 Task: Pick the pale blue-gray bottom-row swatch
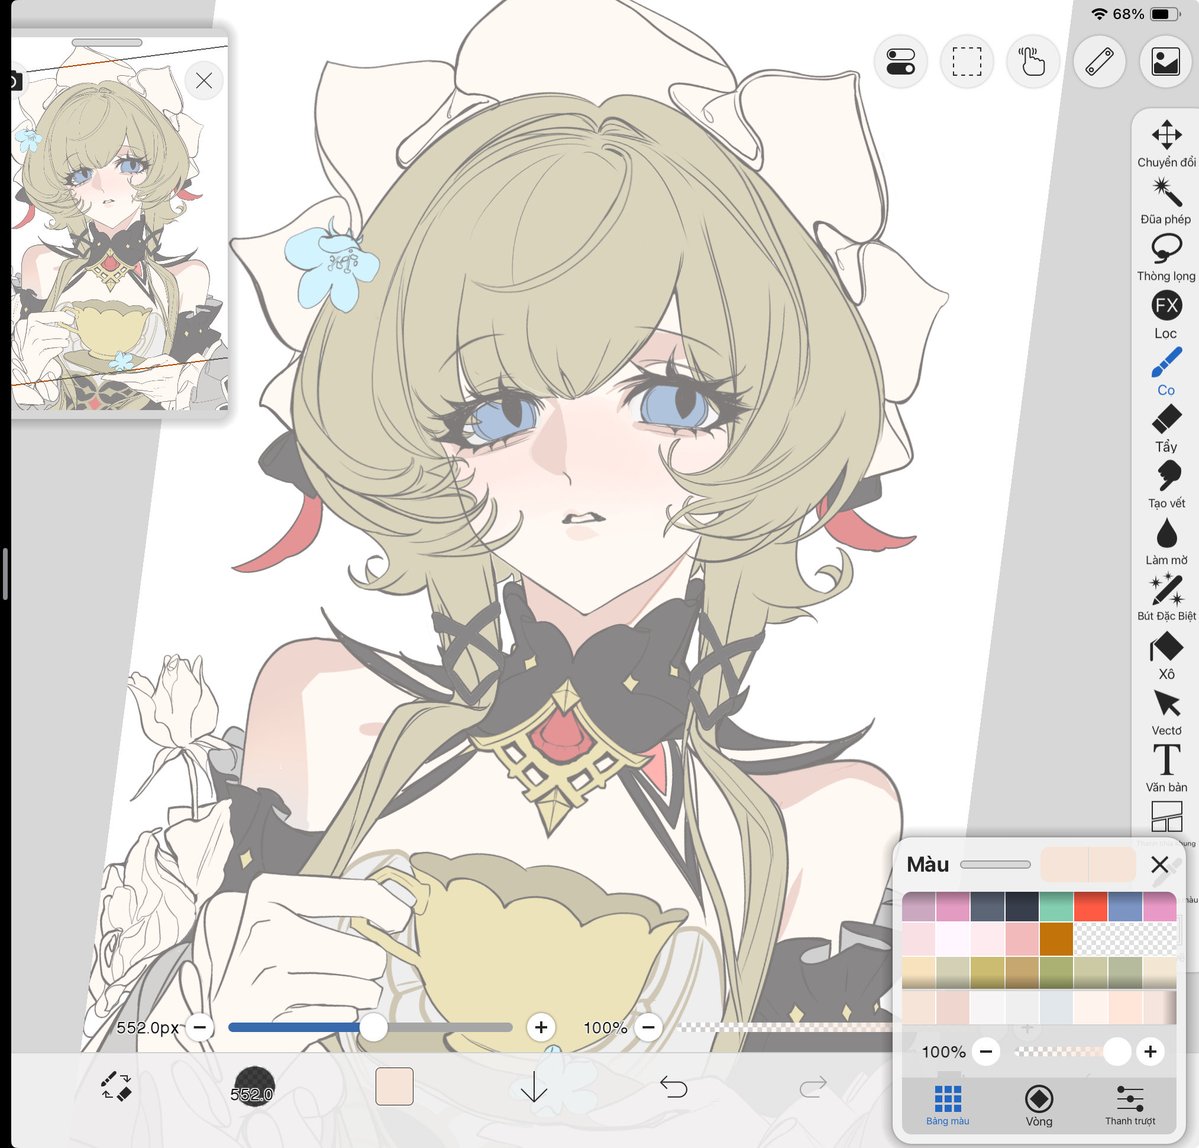1056,1007
